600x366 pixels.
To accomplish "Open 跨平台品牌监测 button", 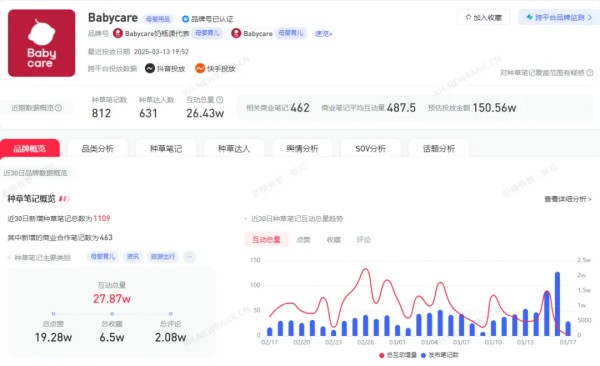I will click(559, 18).
